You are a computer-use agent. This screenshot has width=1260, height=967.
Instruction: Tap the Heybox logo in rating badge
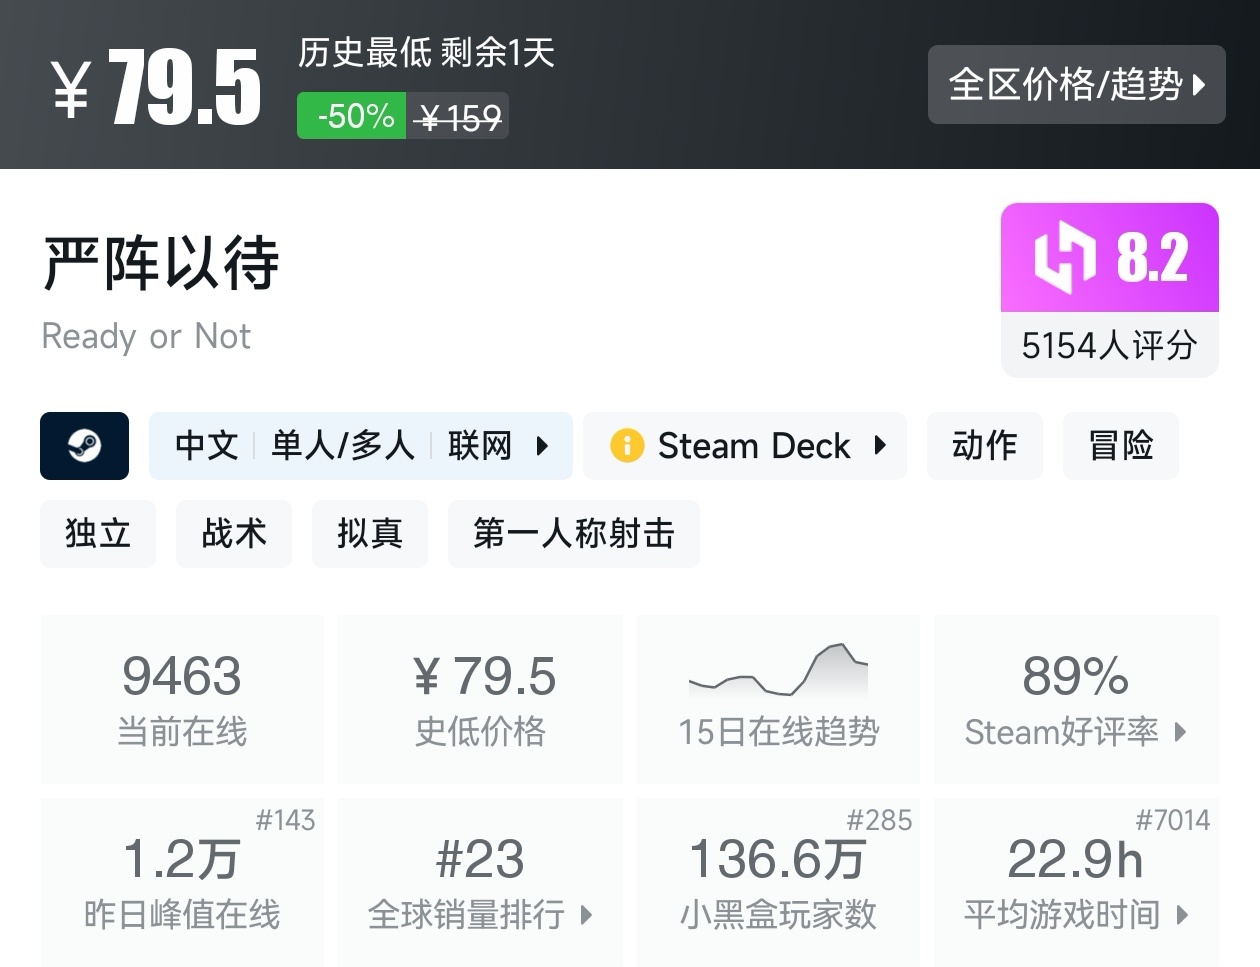click(1065, 258)
